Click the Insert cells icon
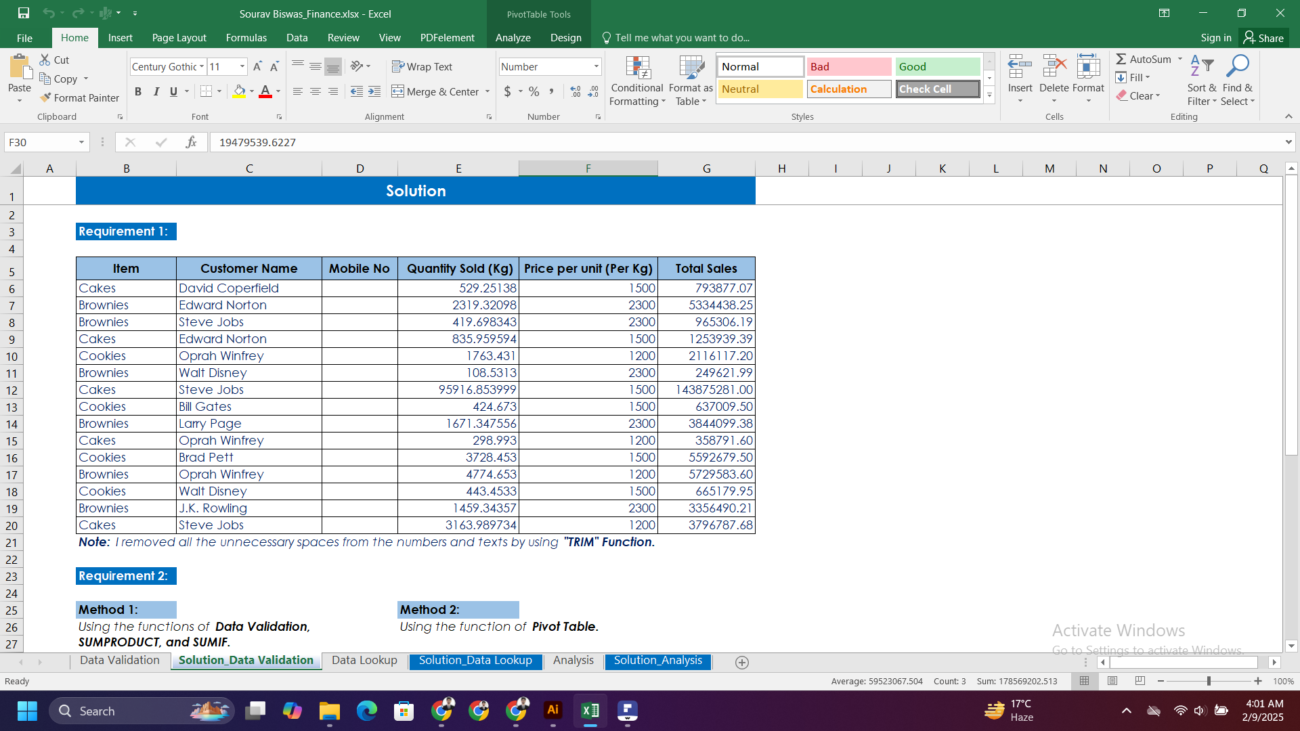Viewport: 1300px width, 731px height. click(1020, 68)
